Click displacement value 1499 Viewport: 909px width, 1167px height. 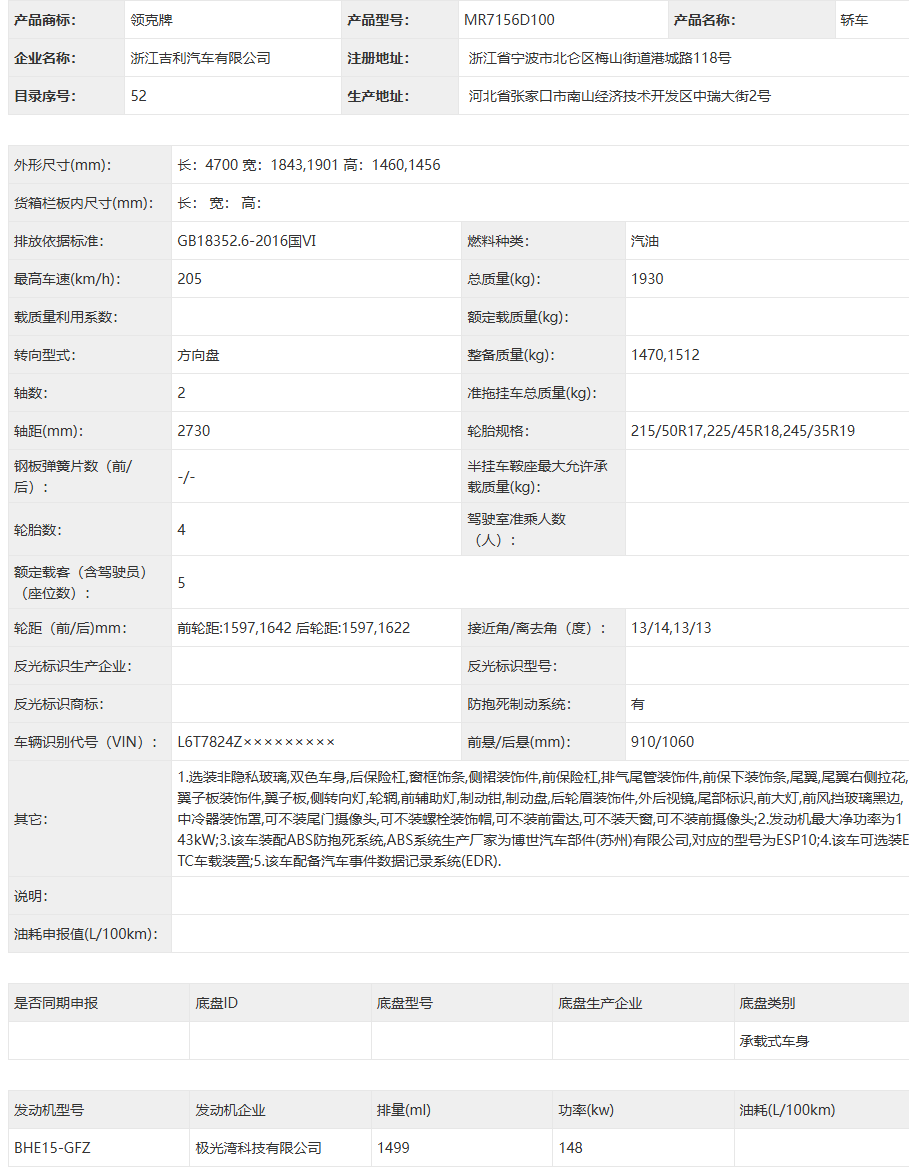[393, 1148]
